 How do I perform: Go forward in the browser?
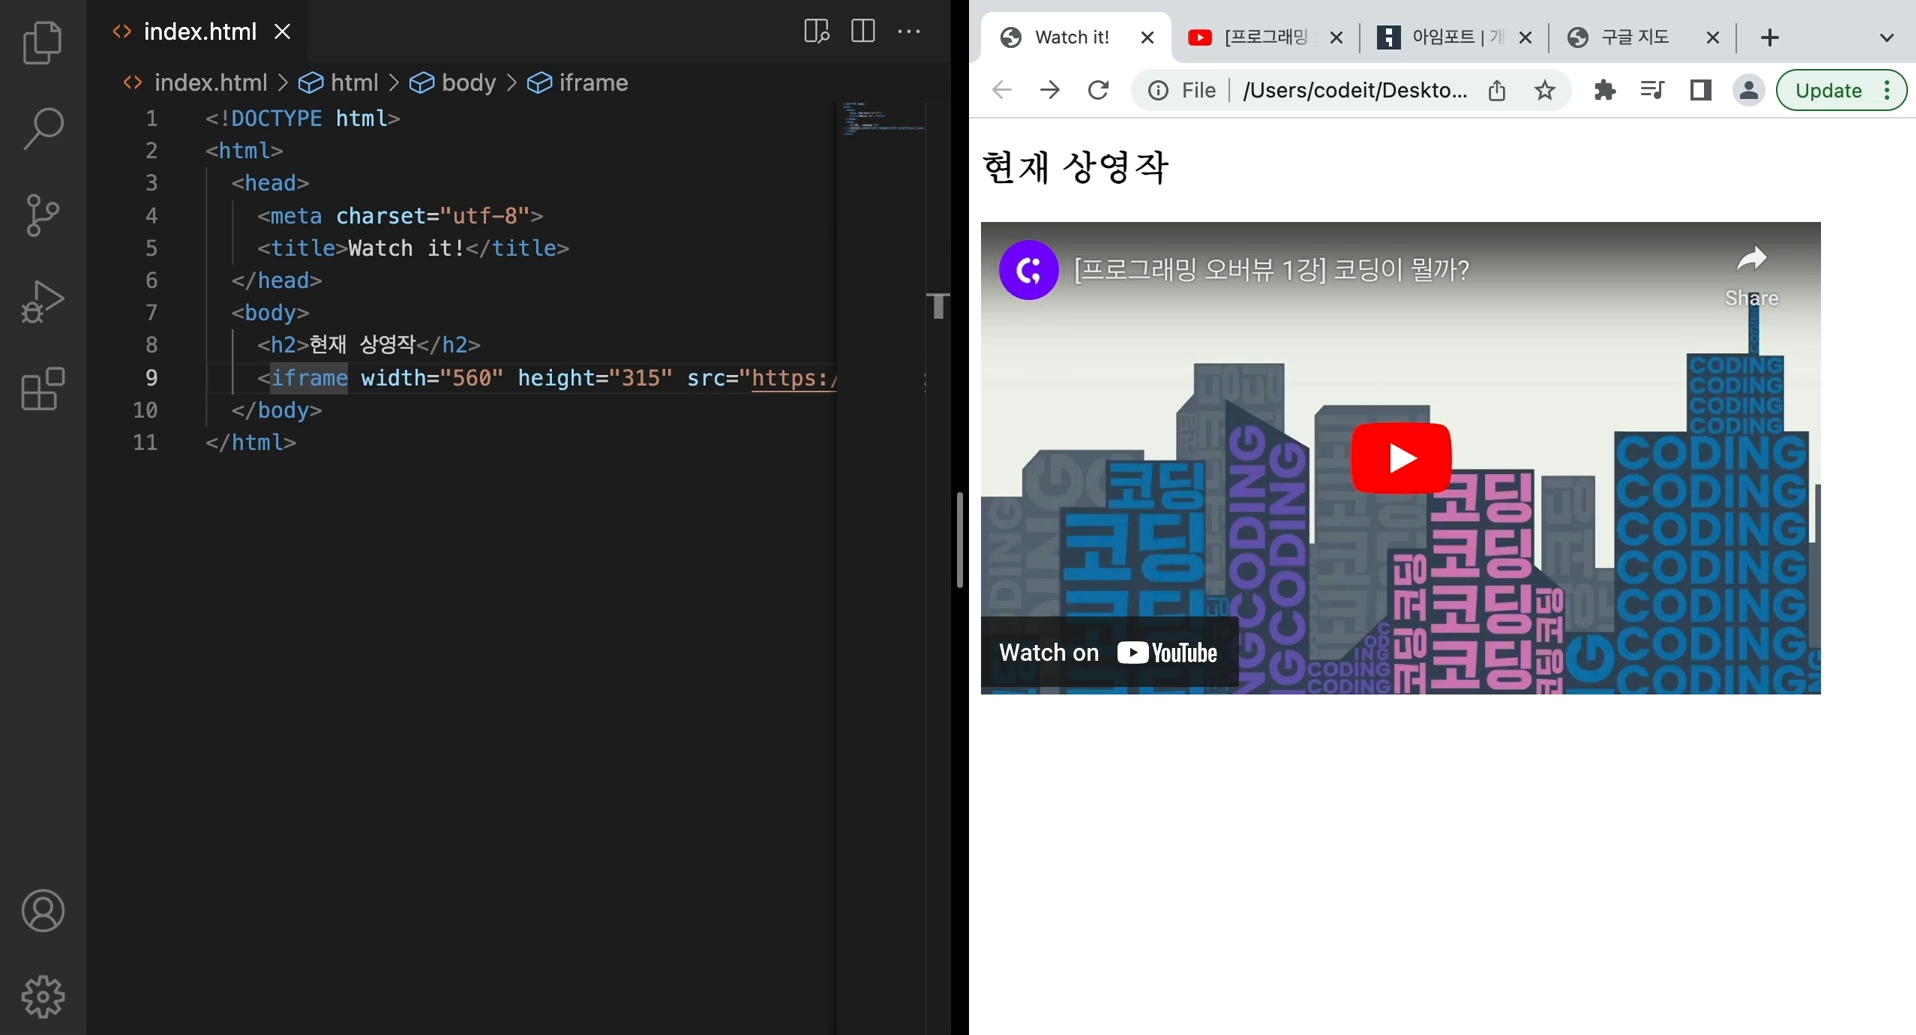1049,90
